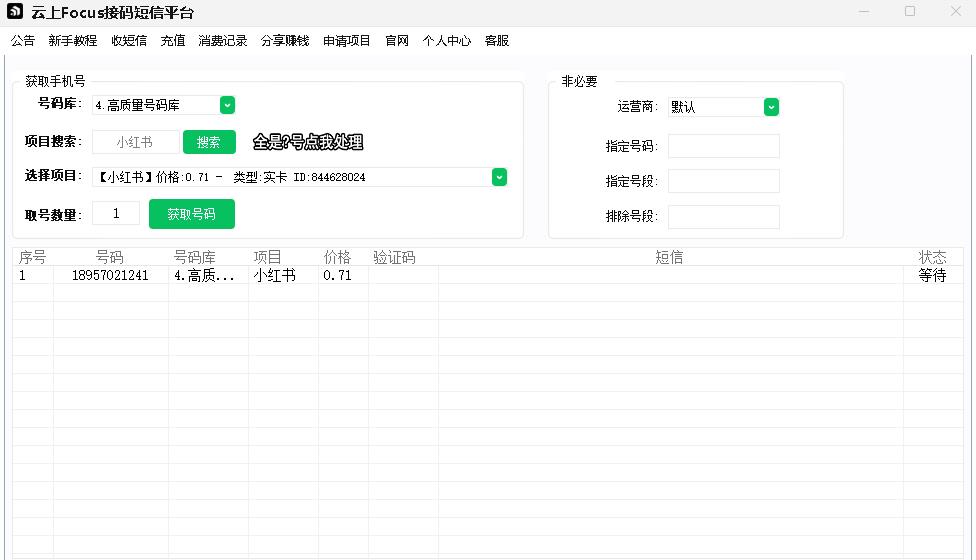Contact 客服 from menu bar
Viewport: 976px width, 560px height.
(497, 41)
